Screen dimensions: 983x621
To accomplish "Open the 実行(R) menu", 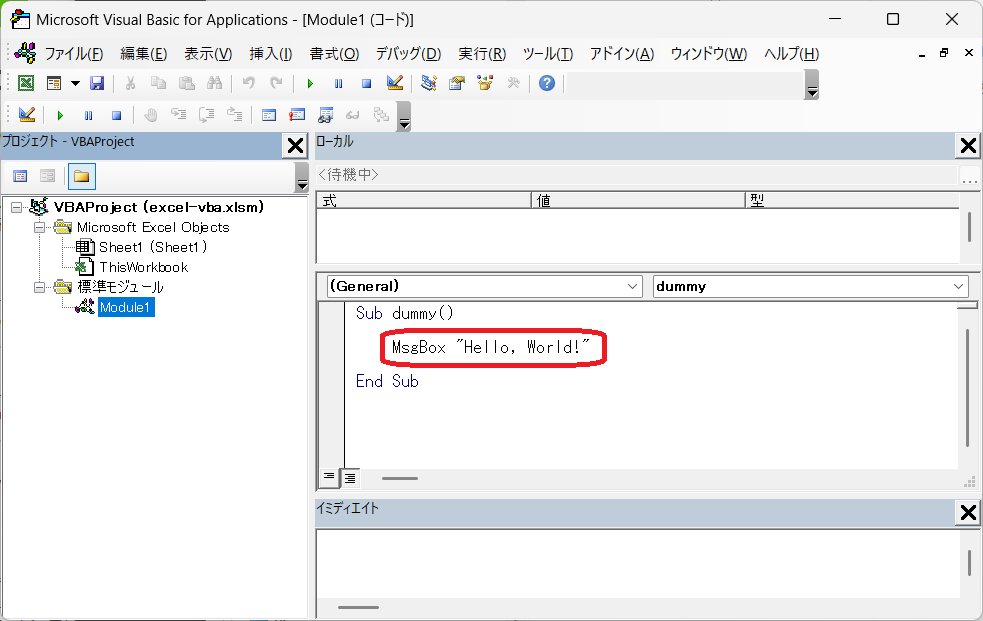I will point(481,54).
